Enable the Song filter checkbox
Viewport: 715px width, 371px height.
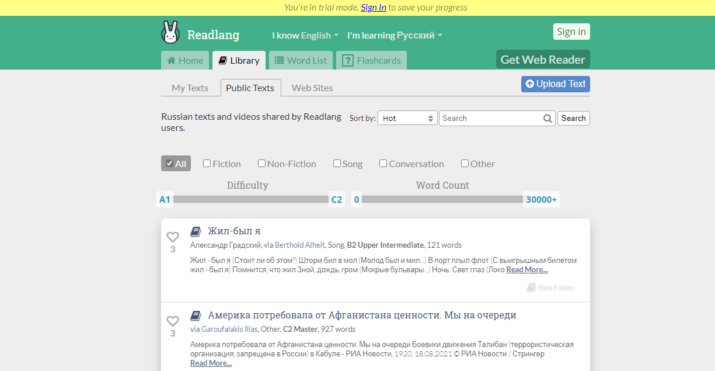click(337, 163)
